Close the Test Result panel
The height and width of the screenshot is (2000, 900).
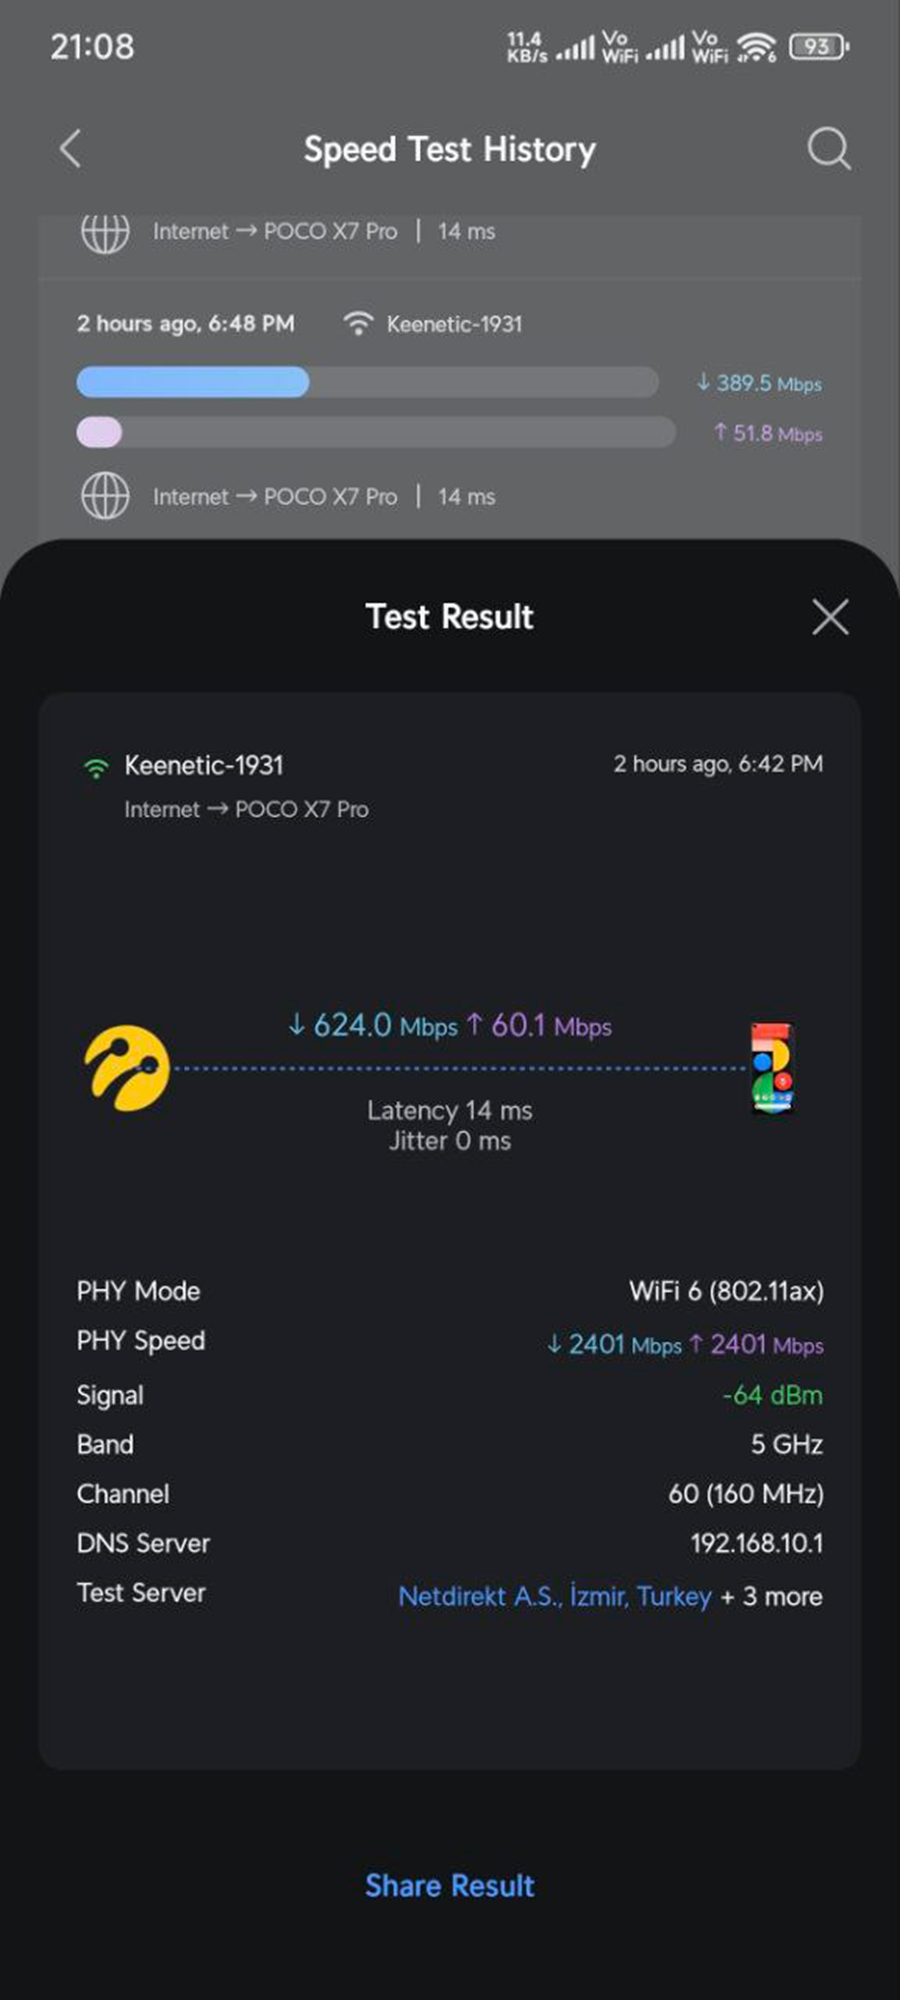pyautogui.click(x=830, y=617)
